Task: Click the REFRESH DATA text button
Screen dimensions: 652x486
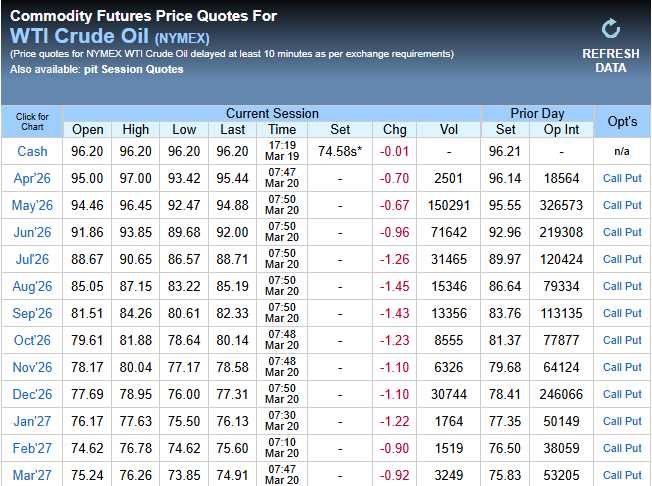Action: coord(611,60)
